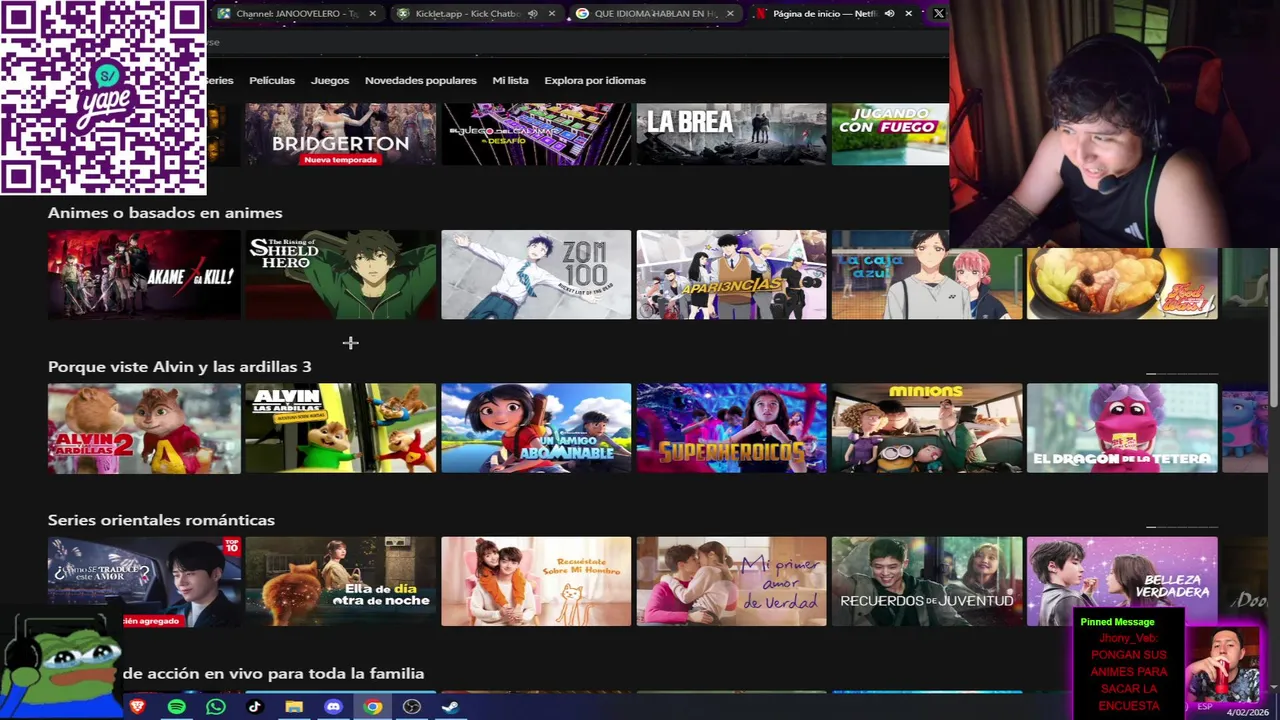This screenshot has height=720, width=1280.
Task: Open File Explorer from the taskbar
Action: pyautogui.click(x=294, y=707)
